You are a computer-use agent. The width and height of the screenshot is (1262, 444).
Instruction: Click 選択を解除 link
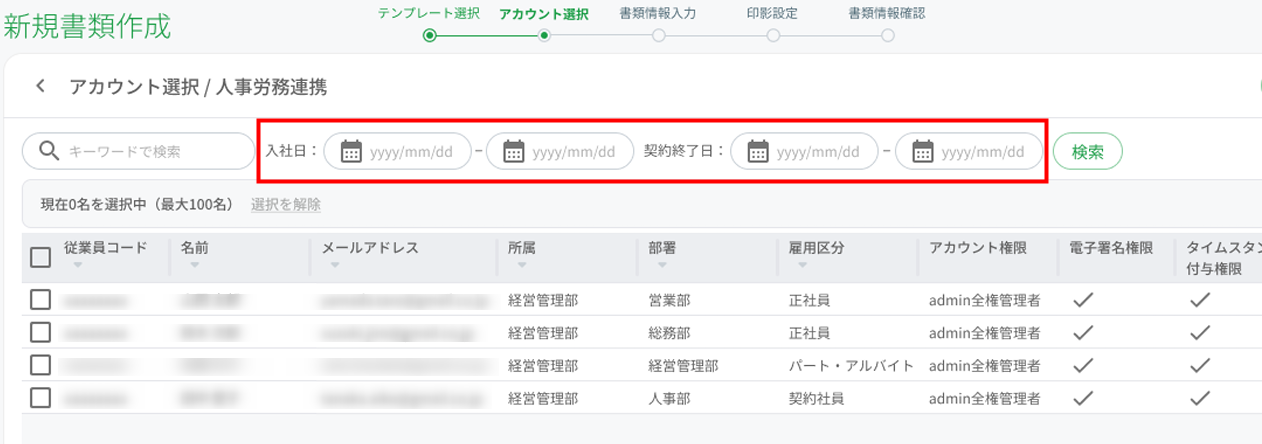pos(286,204)
